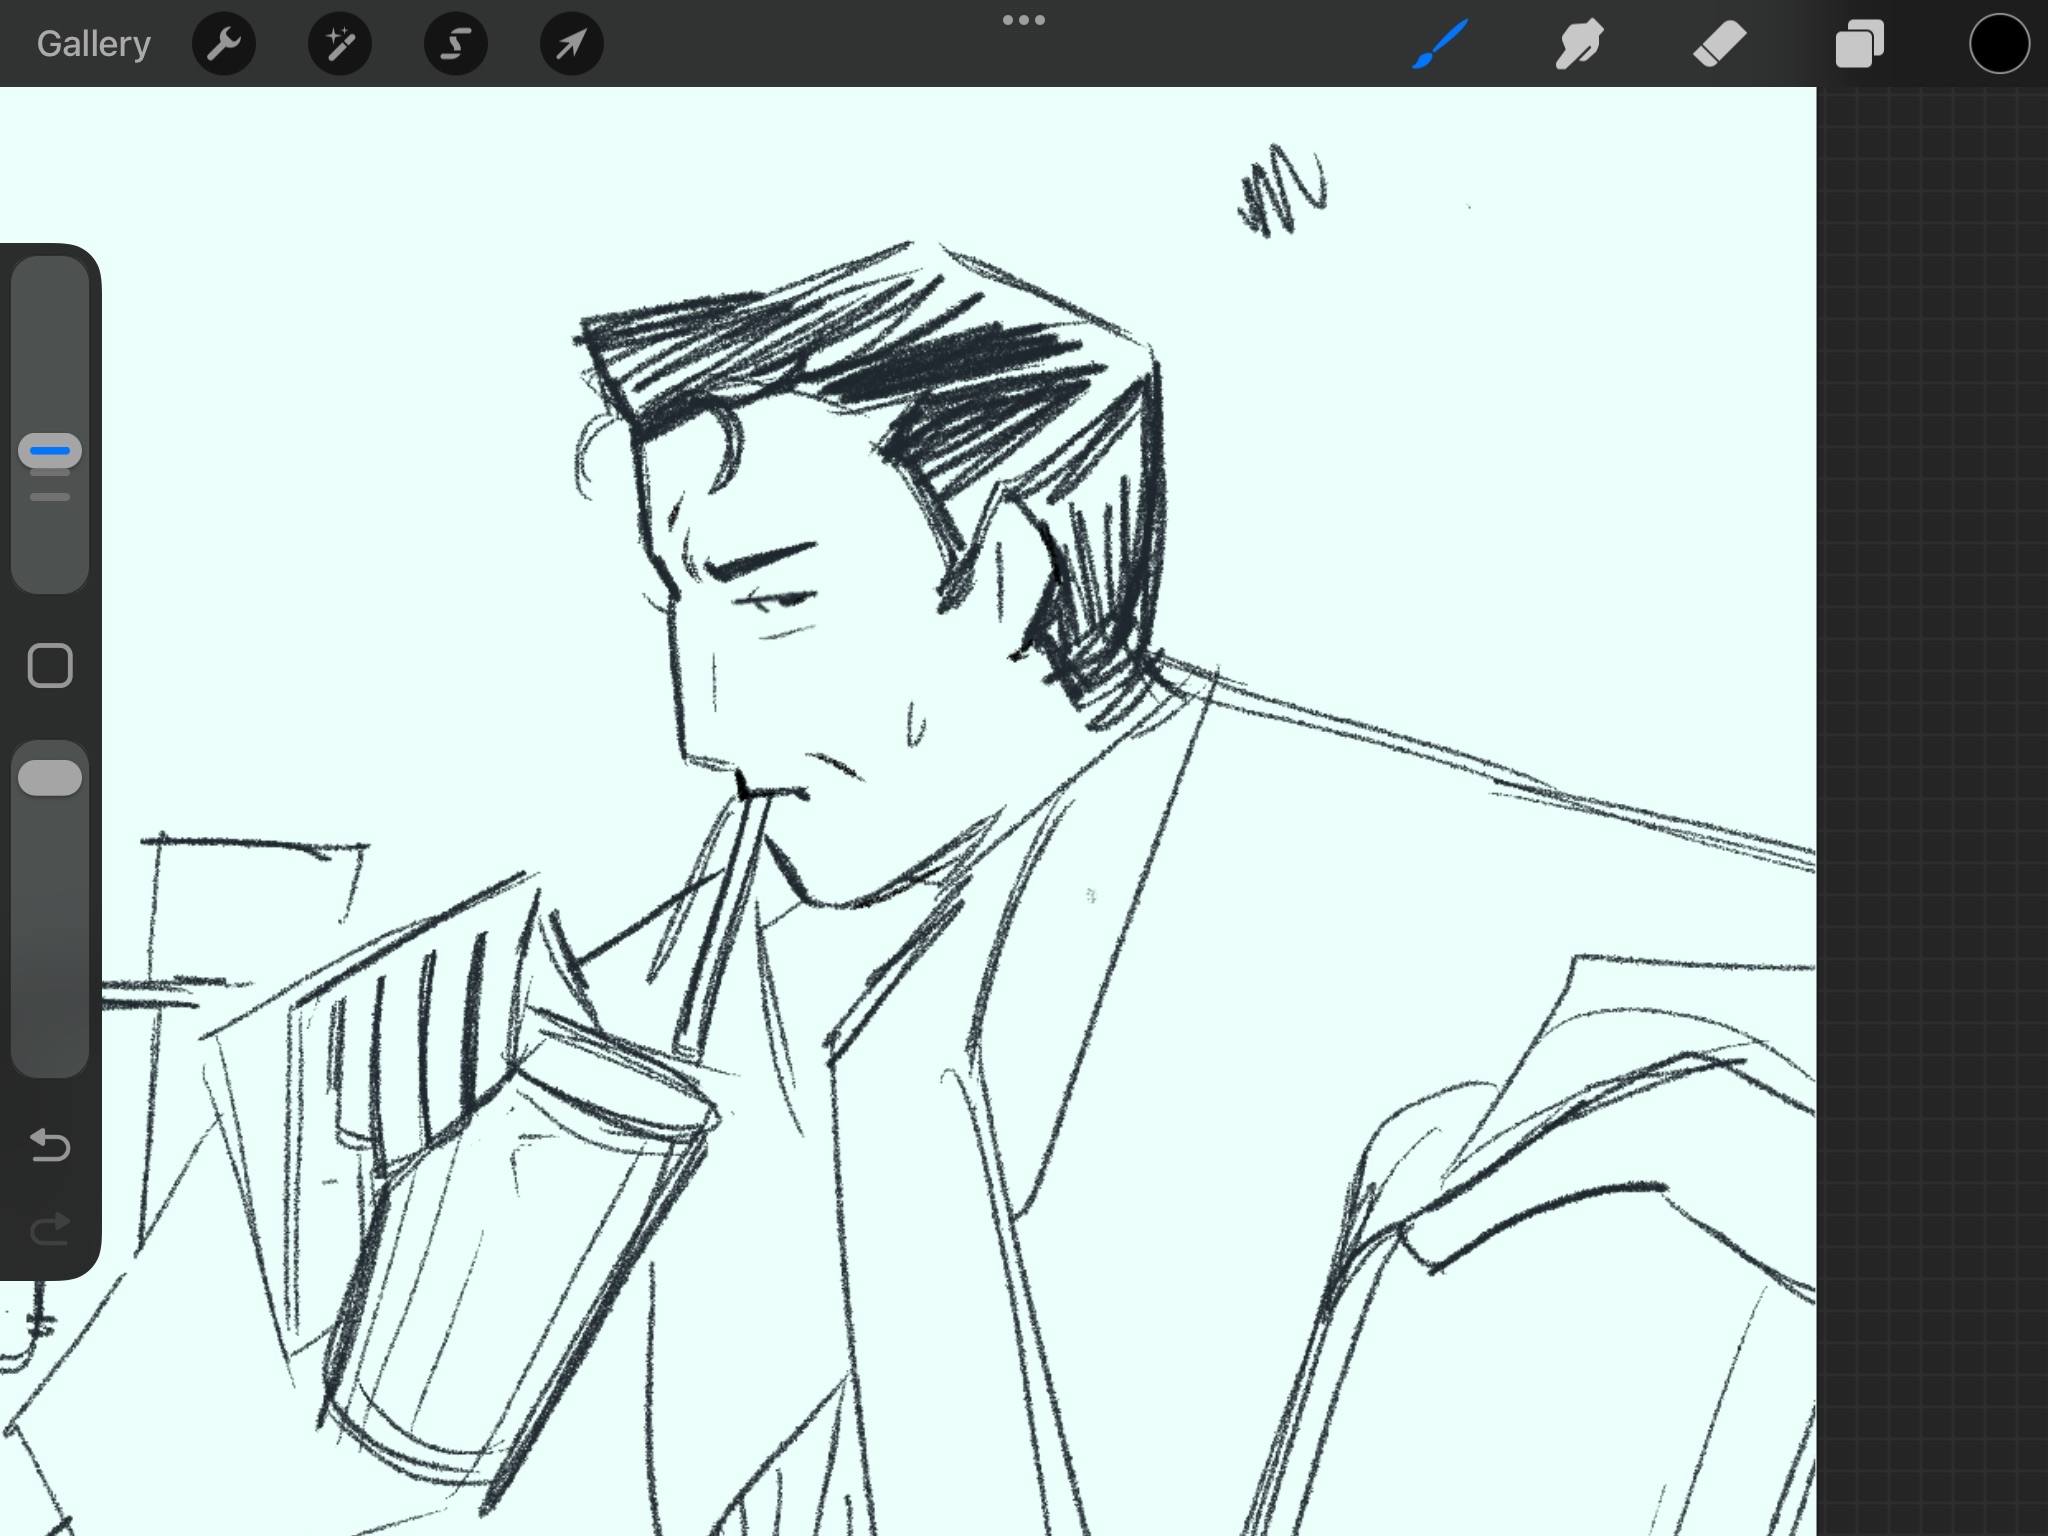Activate the Selection tool

click(x=456, y=44)
